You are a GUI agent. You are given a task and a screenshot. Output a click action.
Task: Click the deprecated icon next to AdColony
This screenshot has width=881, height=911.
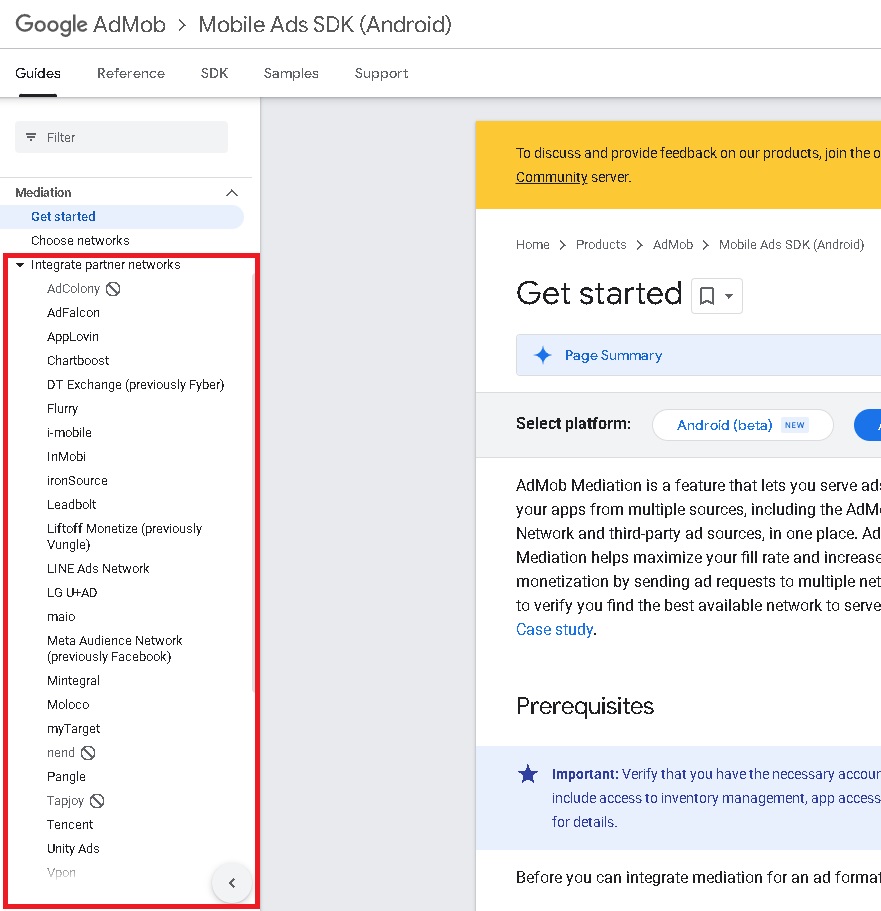pyautogui.click(x=113, y=289)
